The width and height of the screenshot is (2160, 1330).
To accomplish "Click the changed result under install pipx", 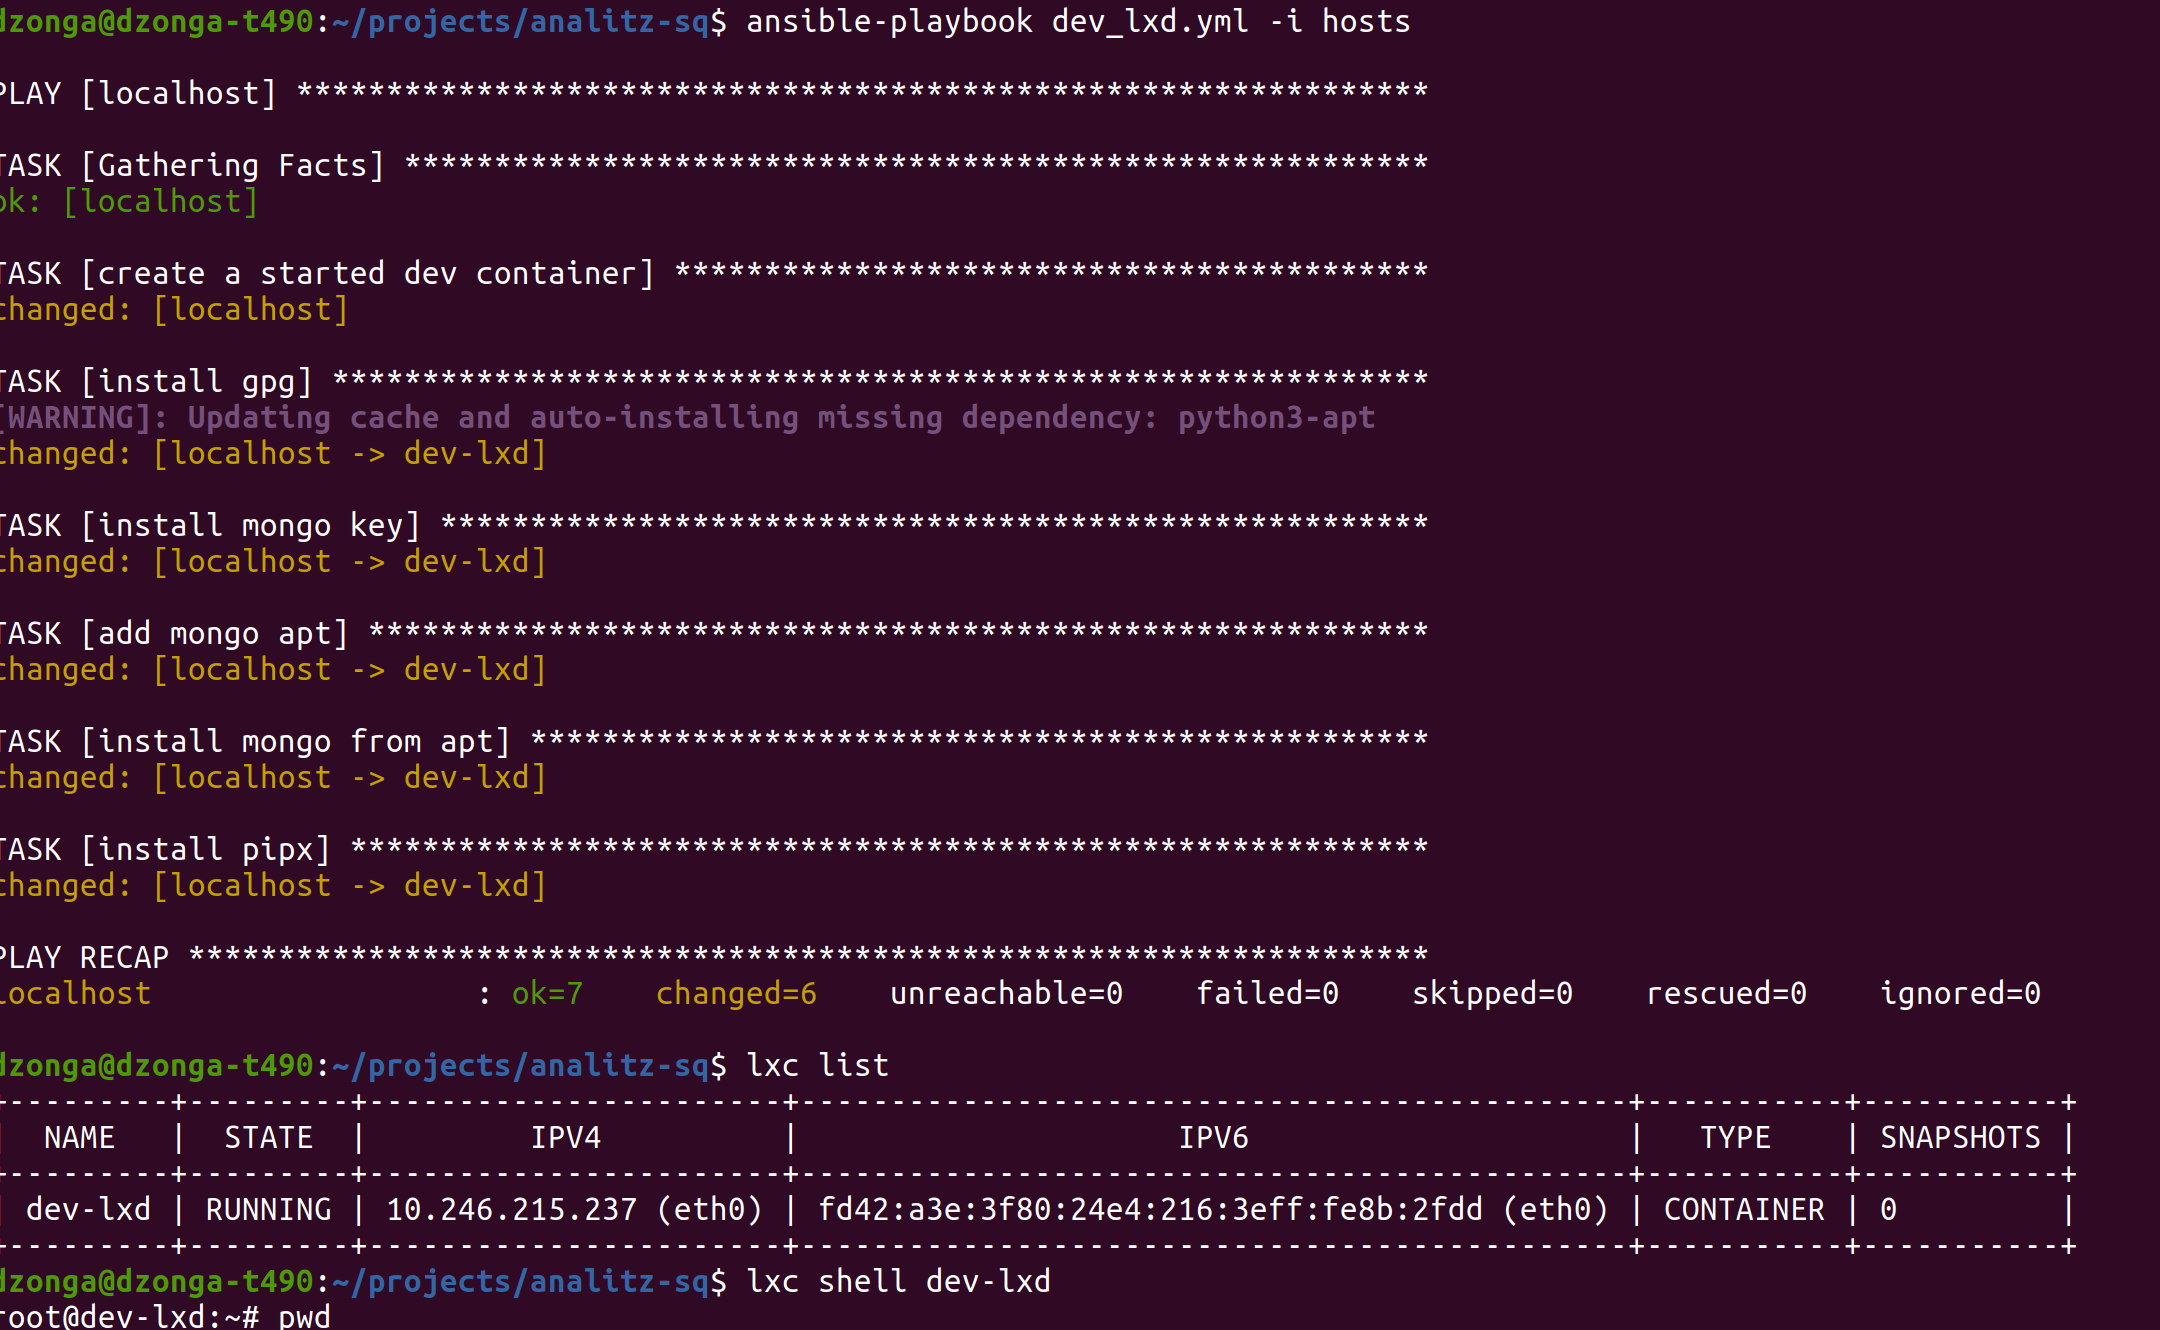I will click(x=273, y=885).
